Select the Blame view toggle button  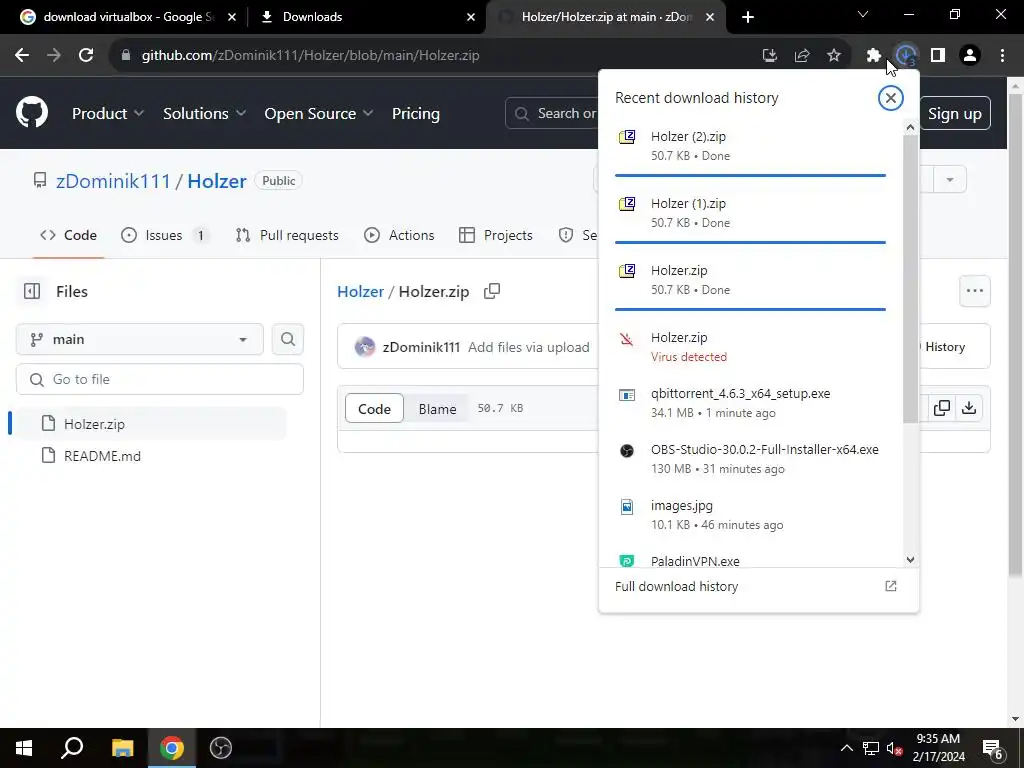[x=437, y=409]
